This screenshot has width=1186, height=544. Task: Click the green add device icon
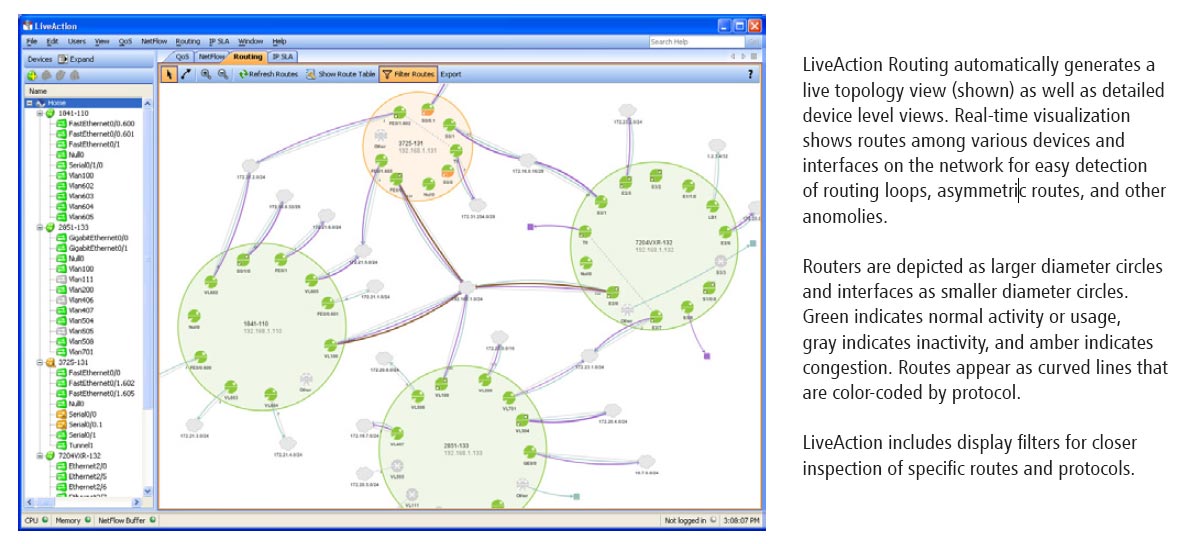[x=32, y=76]
